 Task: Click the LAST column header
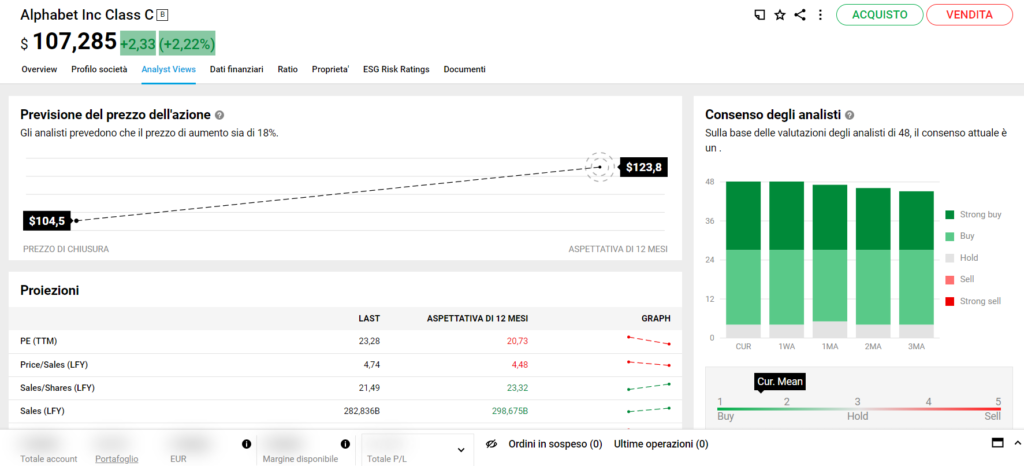point(369,318)
